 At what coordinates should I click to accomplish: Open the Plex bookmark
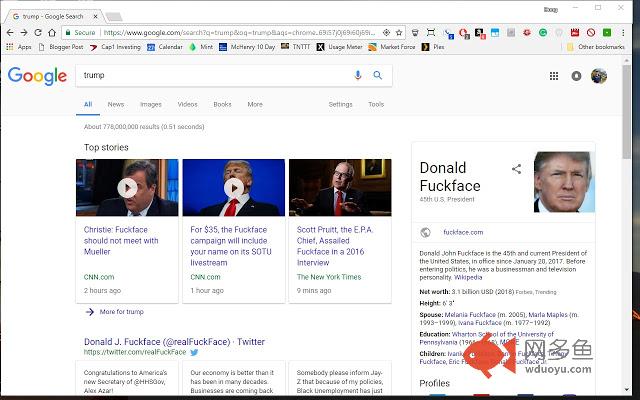coord(433,47)
